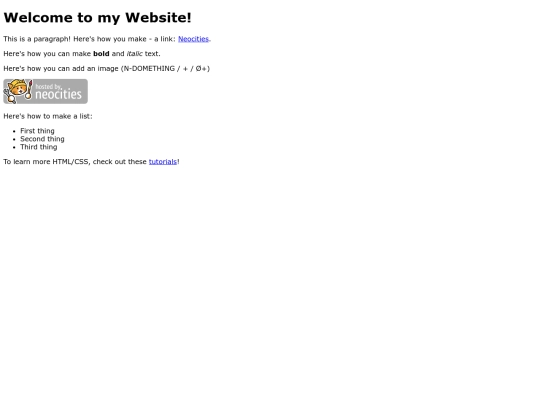Click the hosted by neocities badge image

[45, 91]
